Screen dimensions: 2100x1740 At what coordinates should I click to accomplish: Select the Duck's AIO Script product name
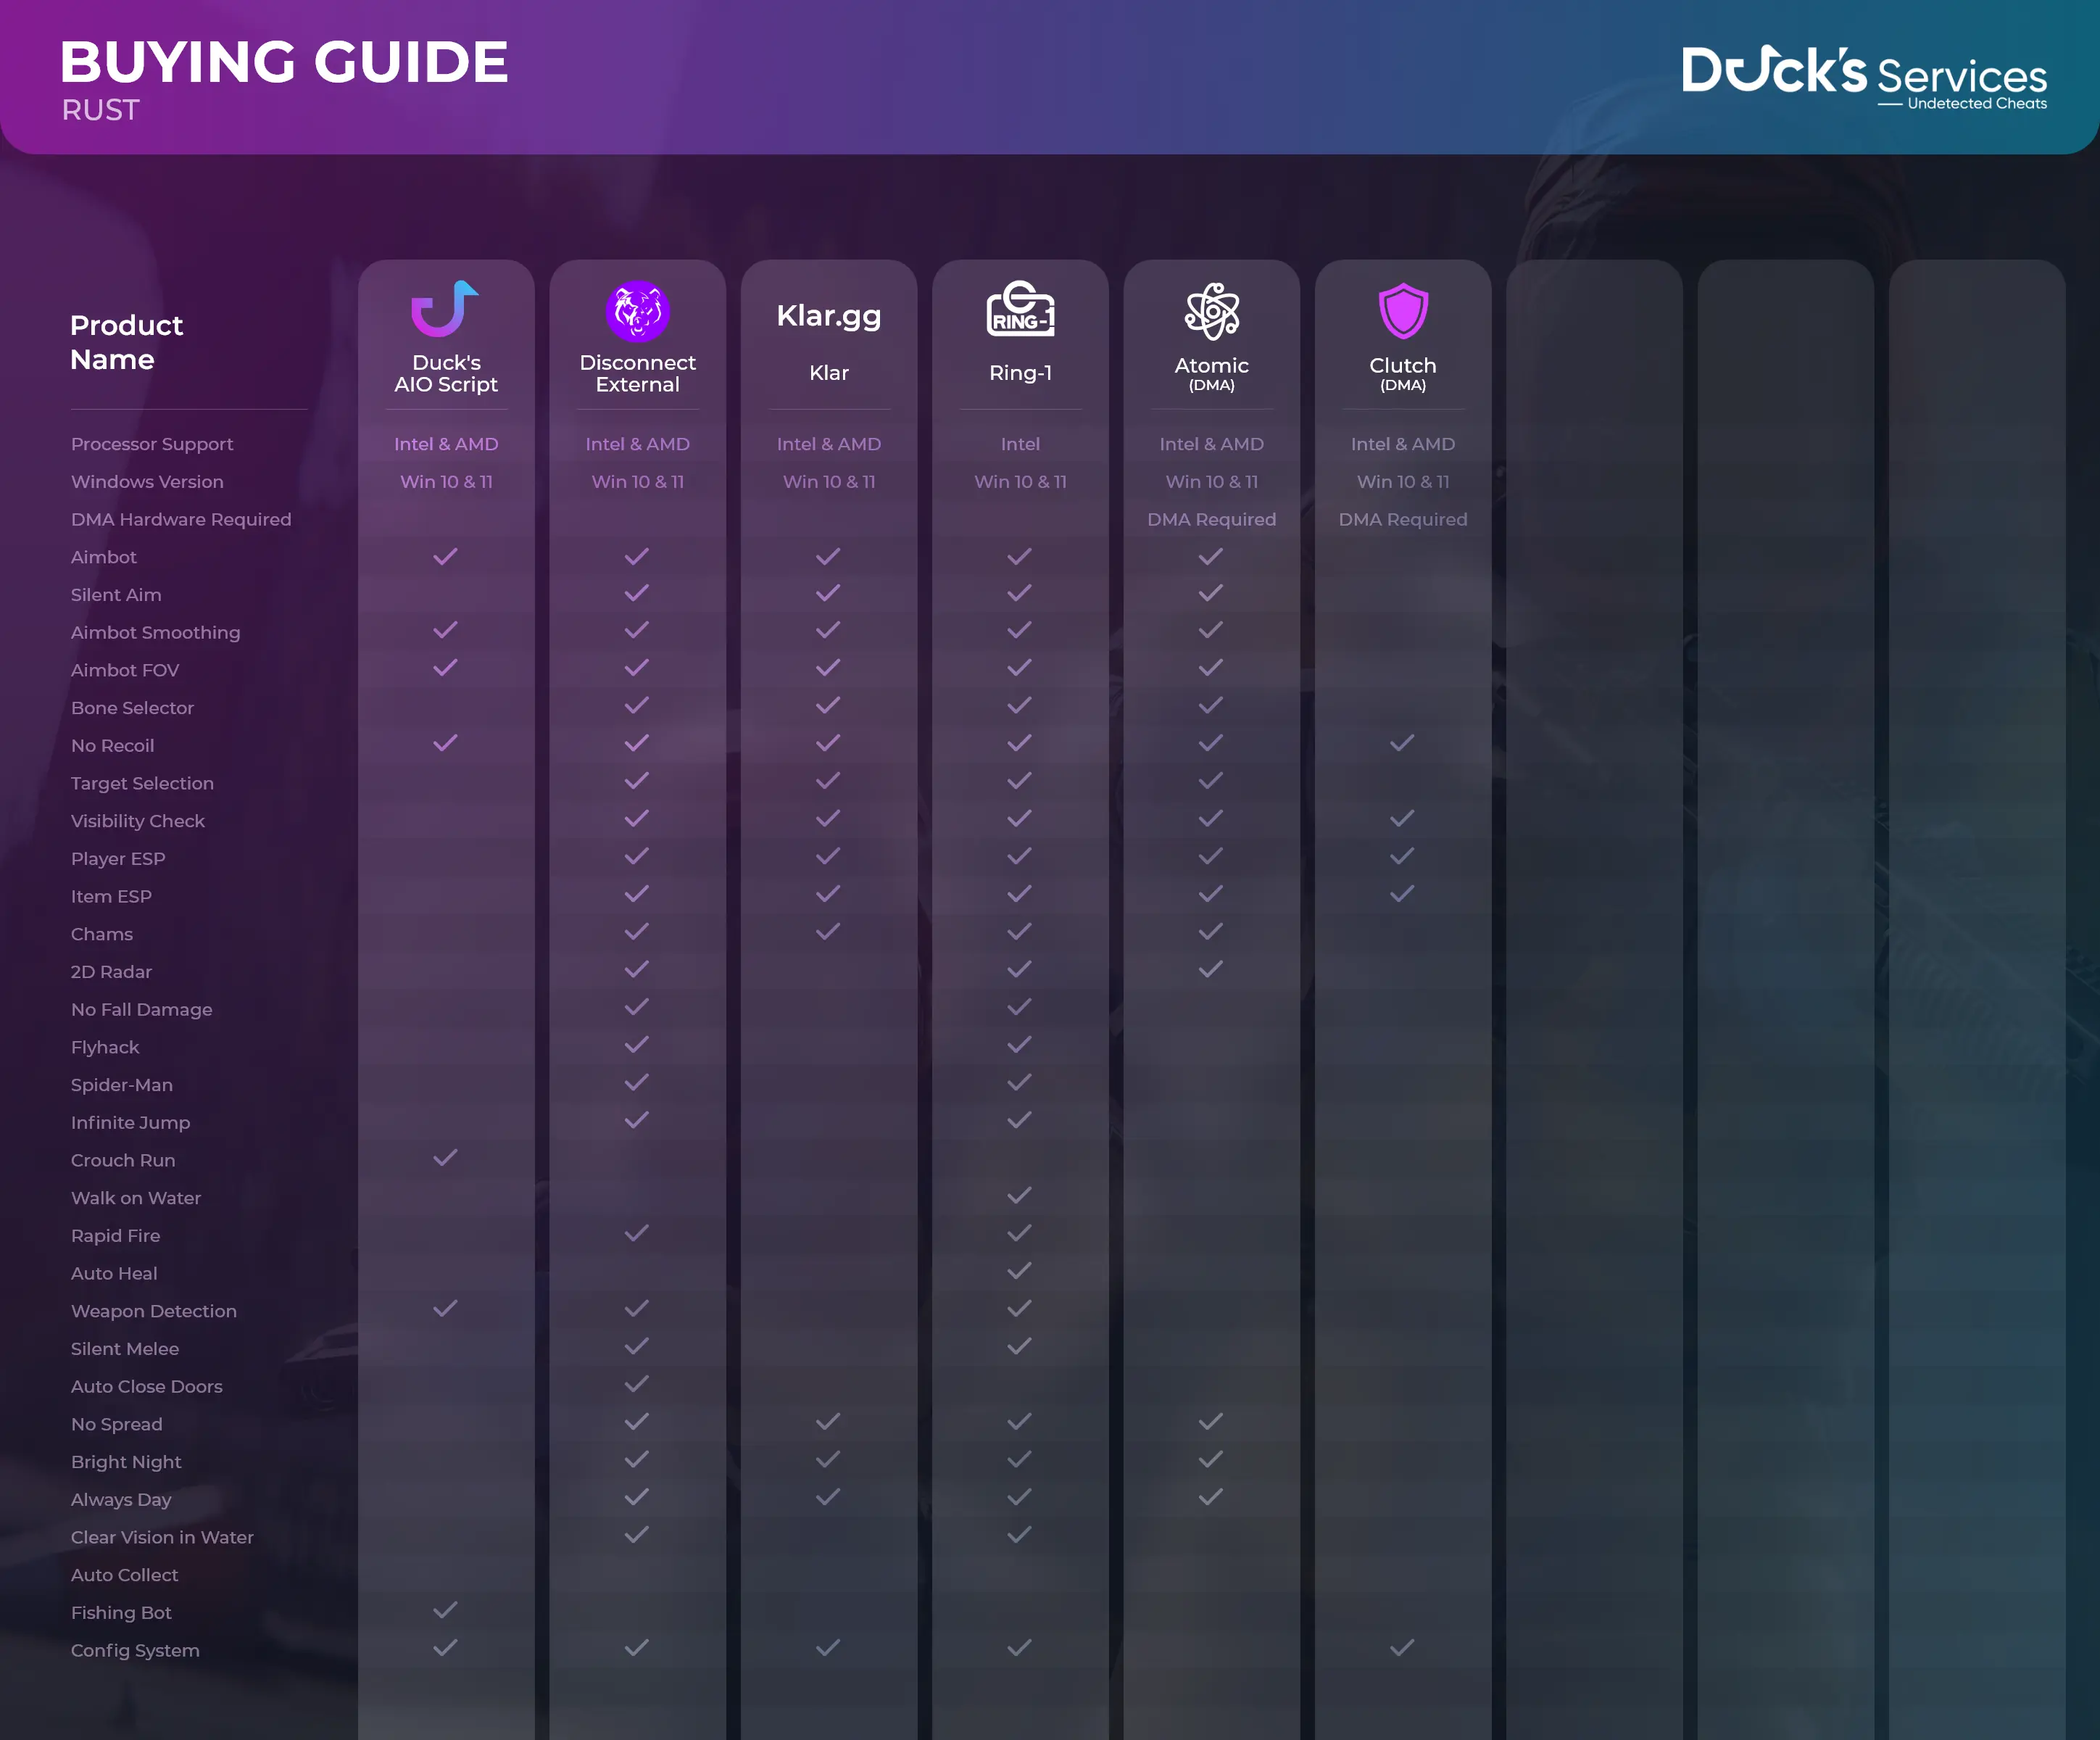pos(446,374)
